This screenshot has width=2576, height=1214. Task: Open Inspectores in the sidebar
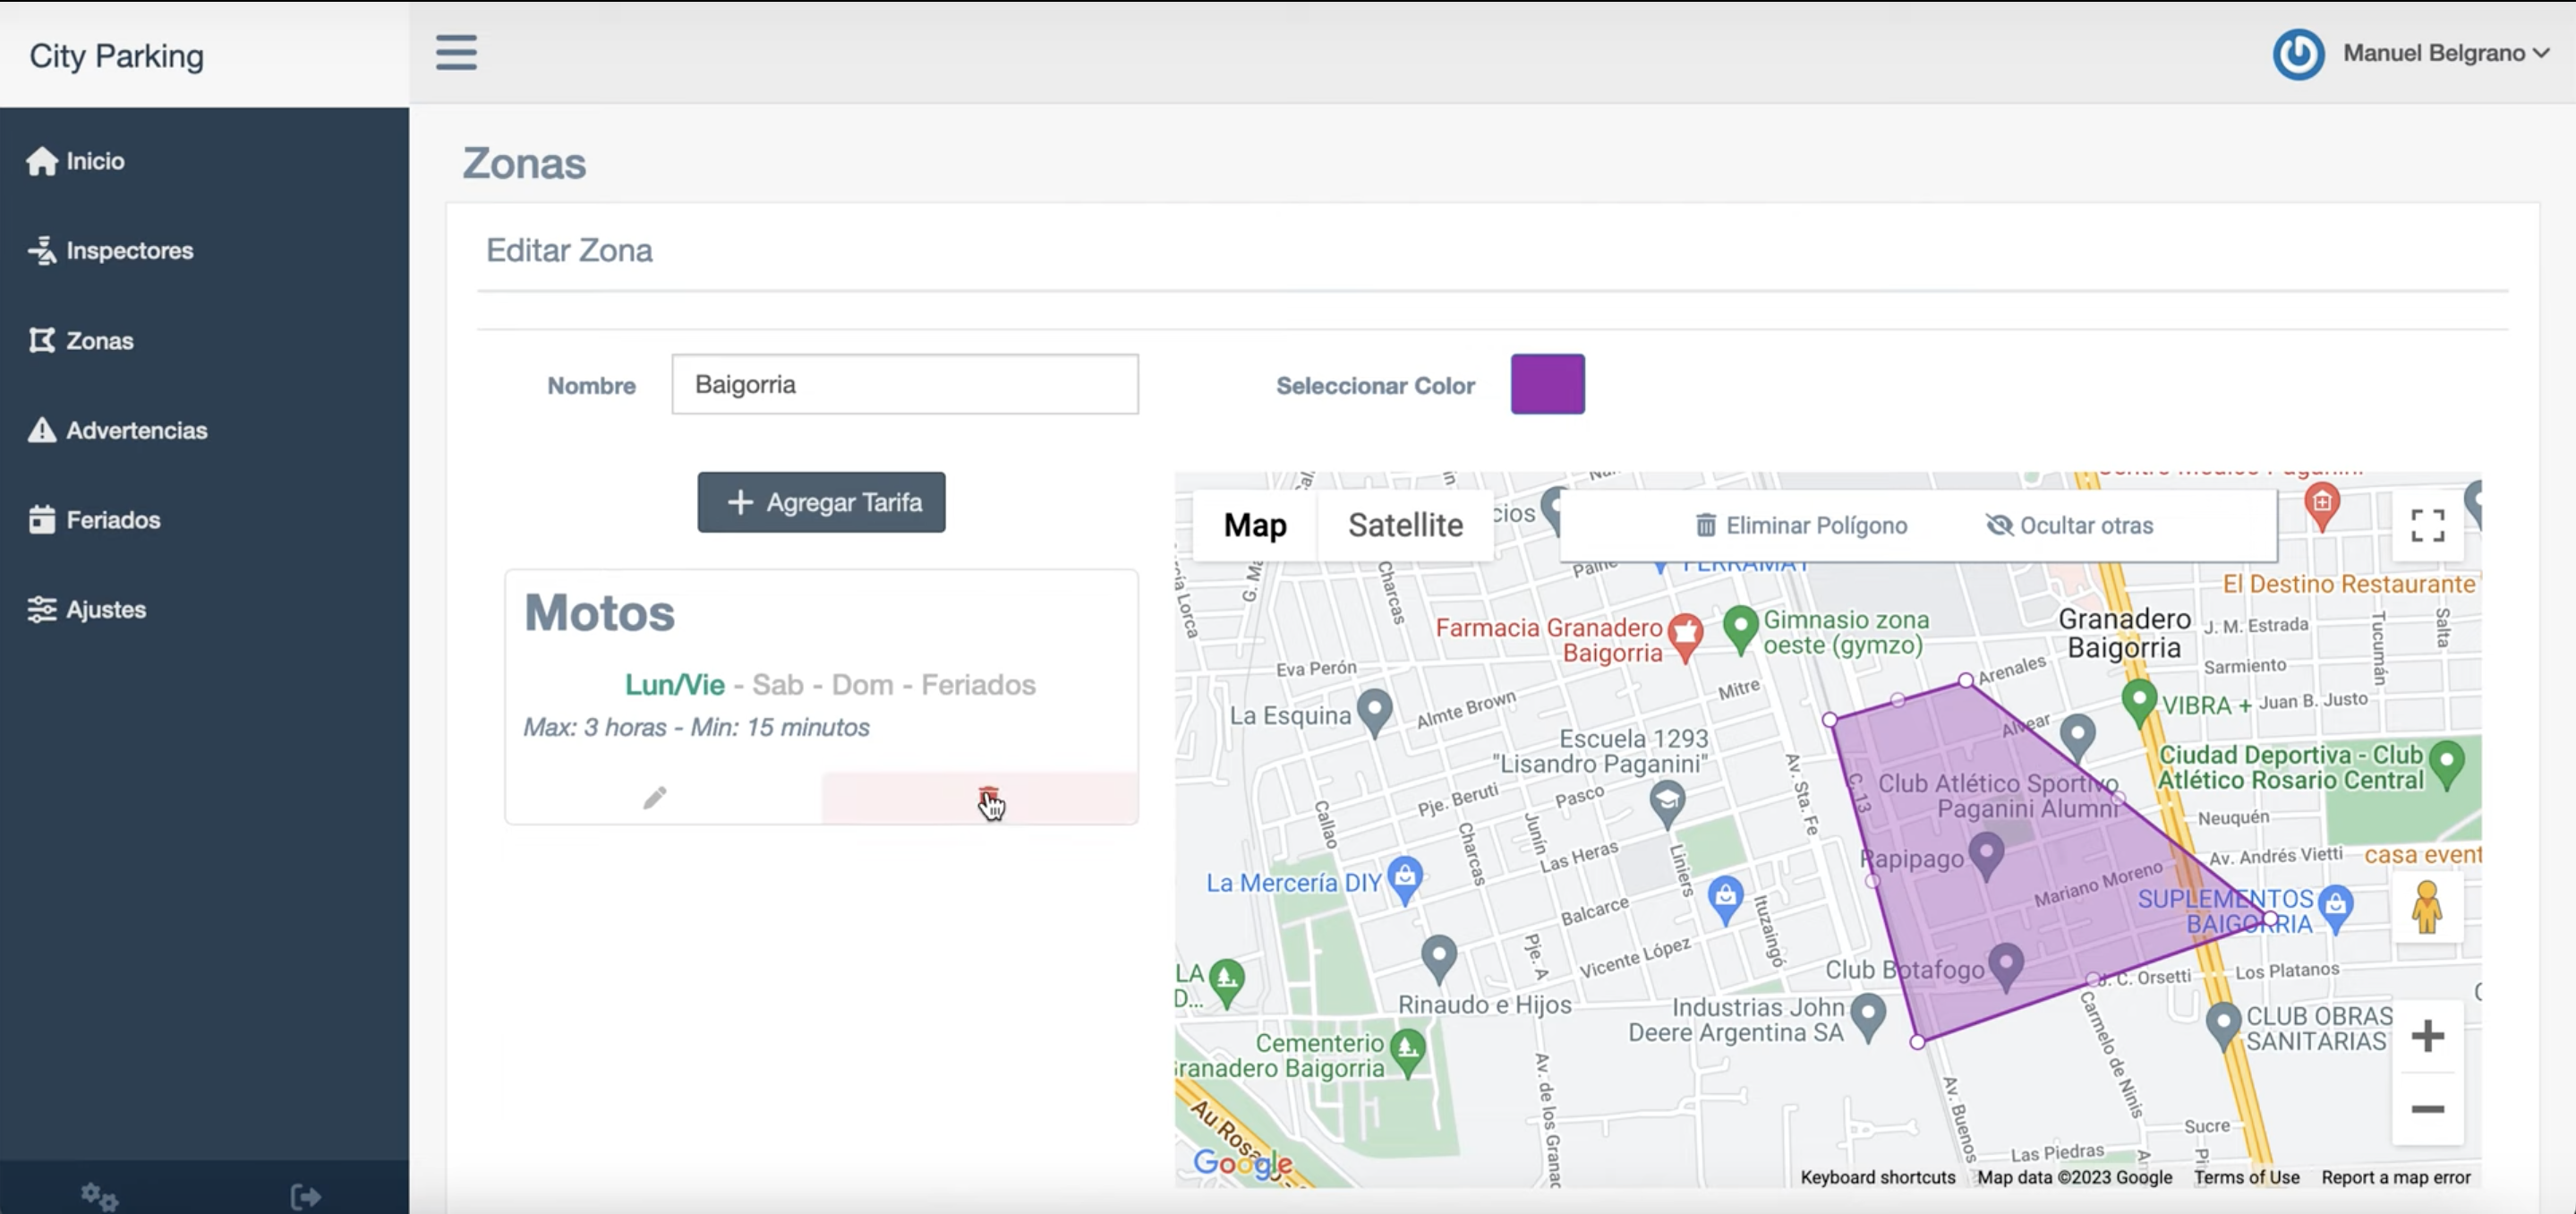click(129, 251)
